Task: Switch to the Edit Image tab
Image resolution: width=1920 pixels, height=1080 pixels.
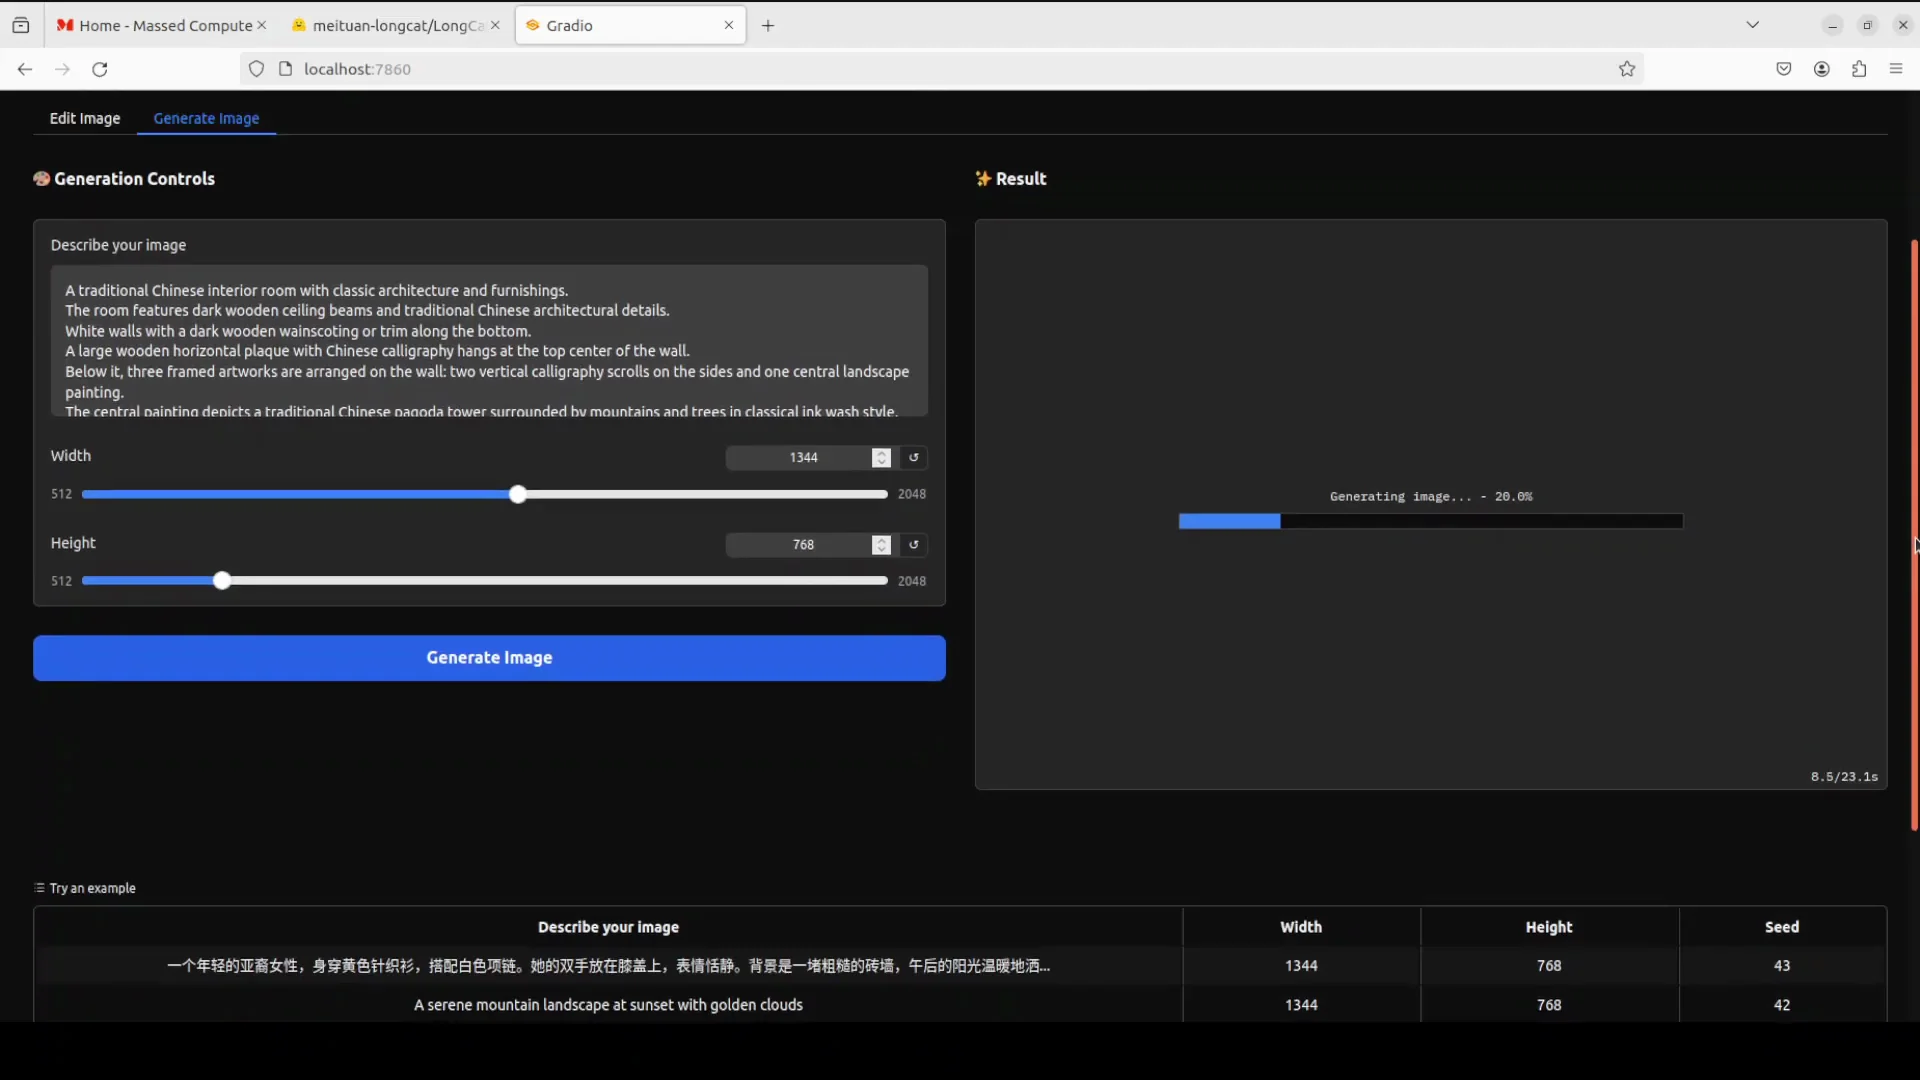Action: (84, 118)
